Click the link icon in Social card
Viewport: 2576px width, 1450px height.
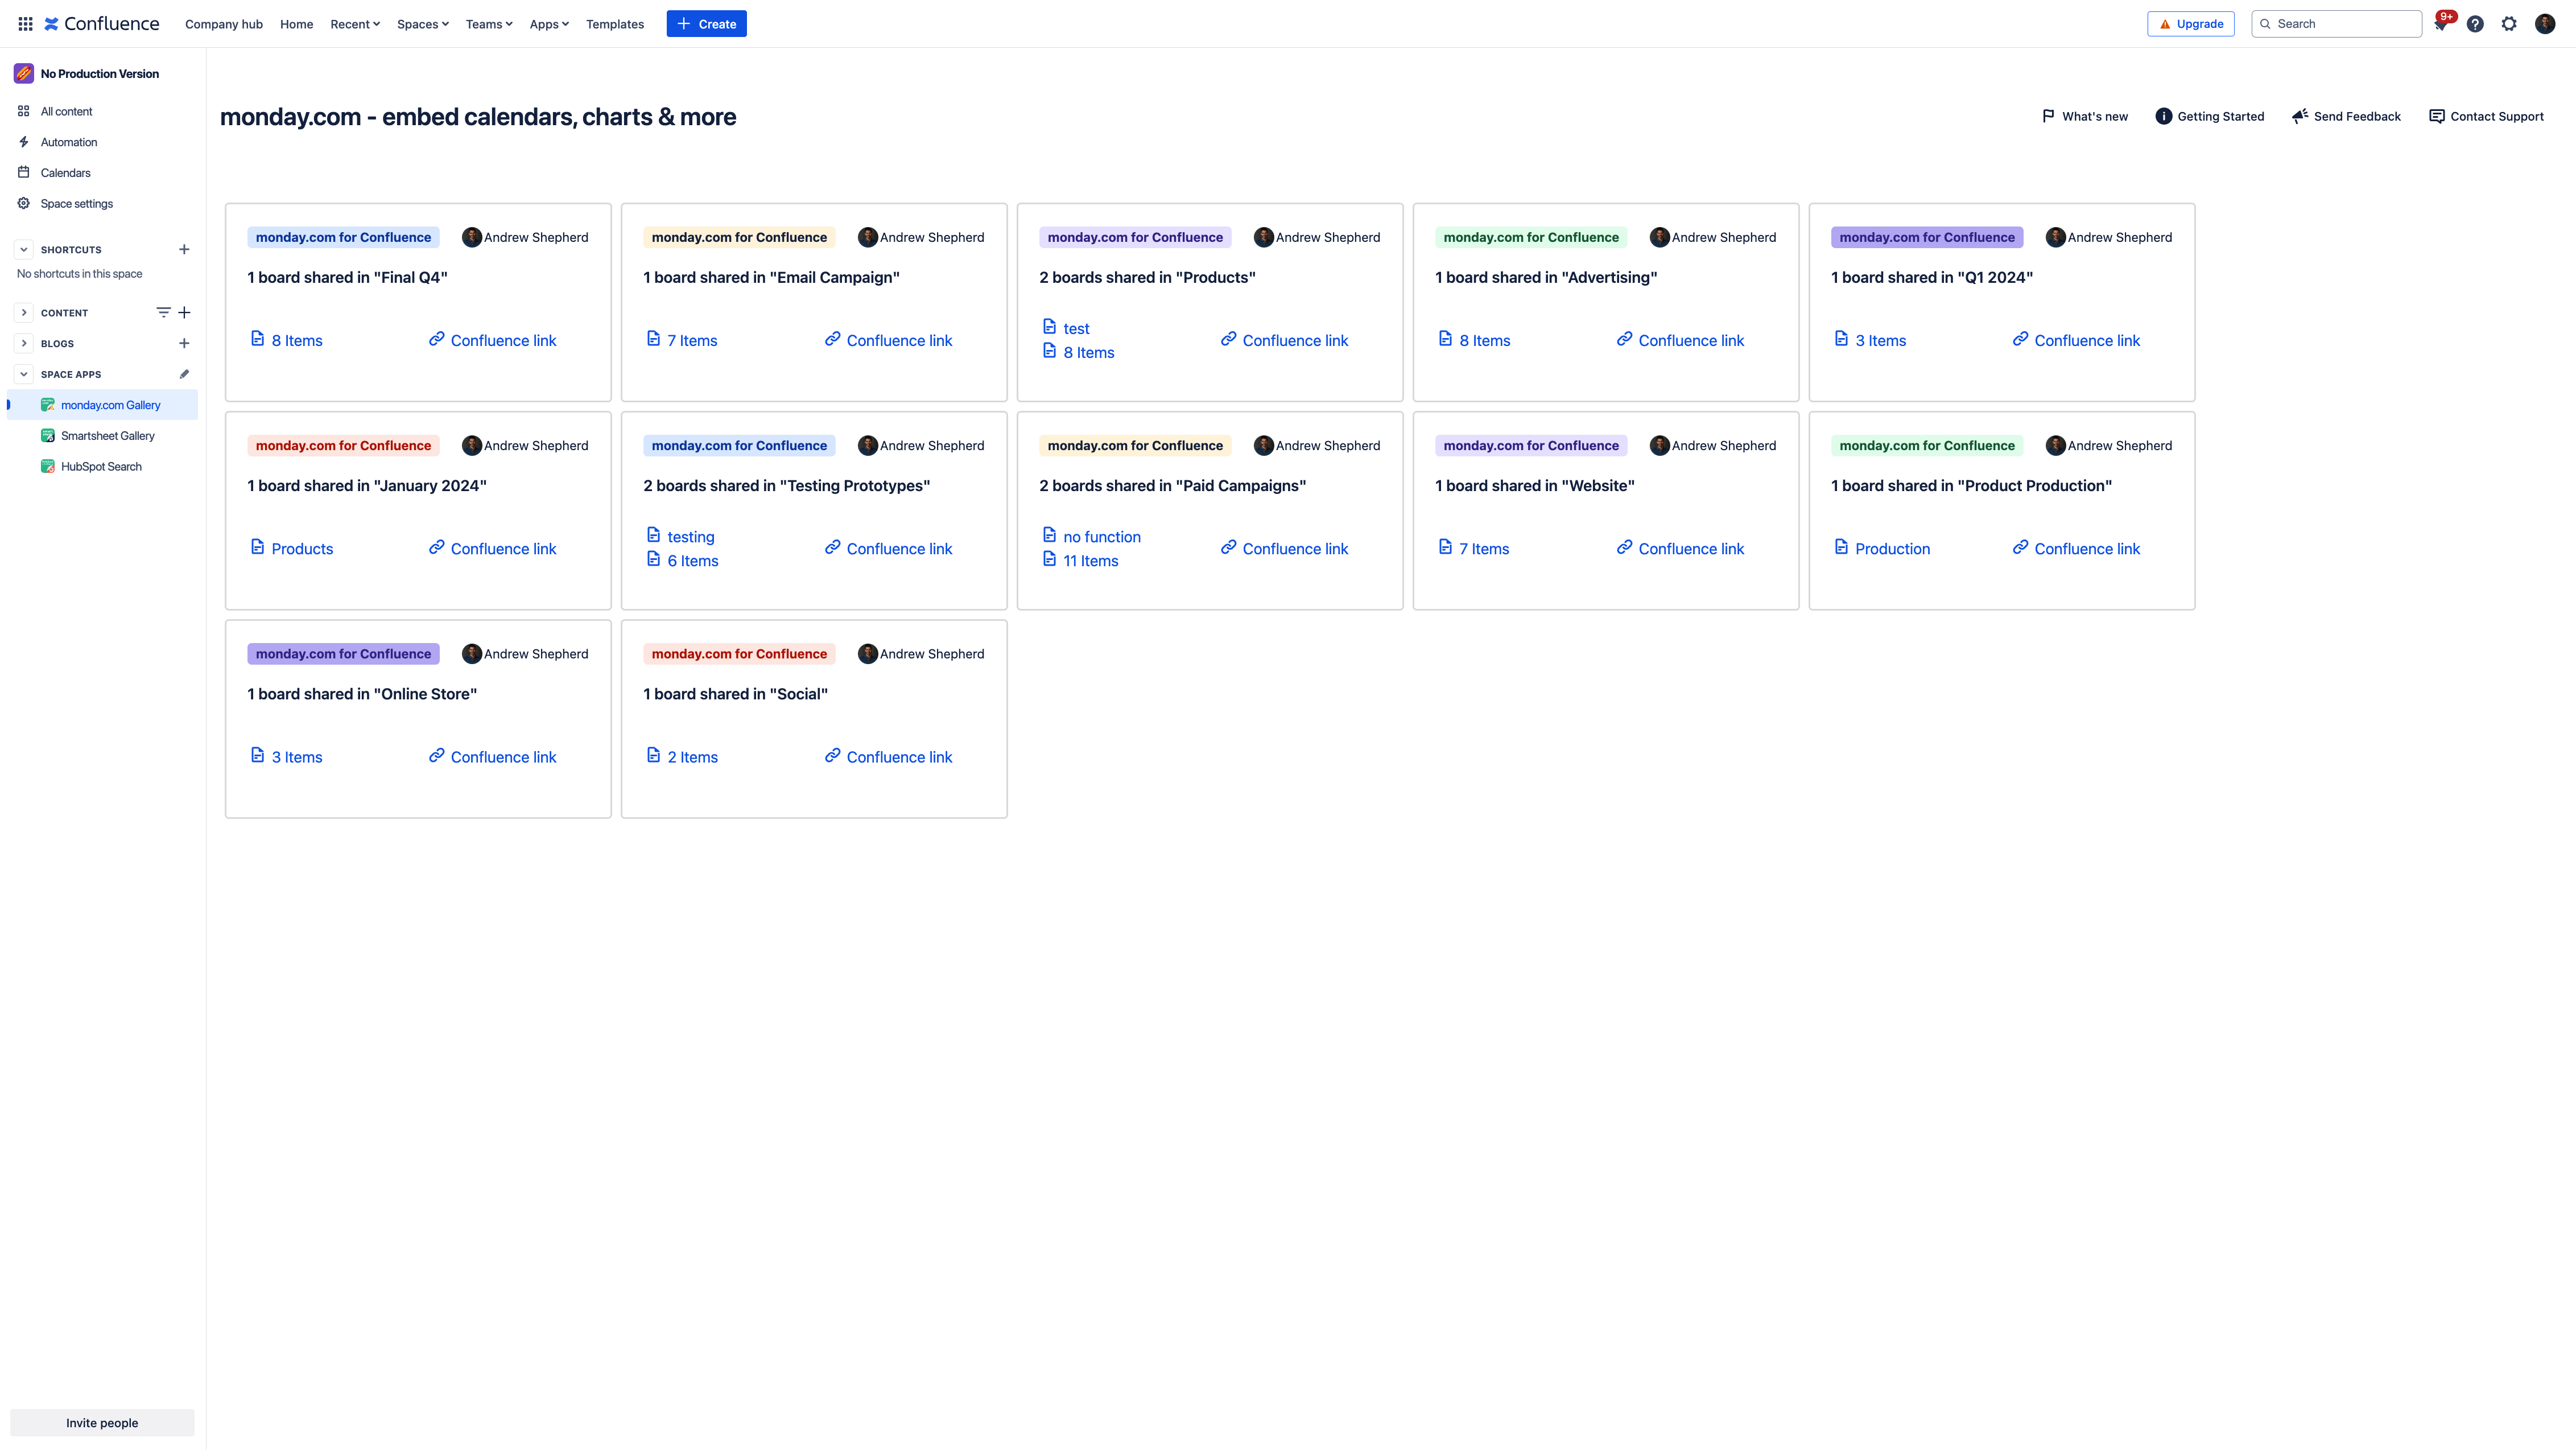click(833, 755)
